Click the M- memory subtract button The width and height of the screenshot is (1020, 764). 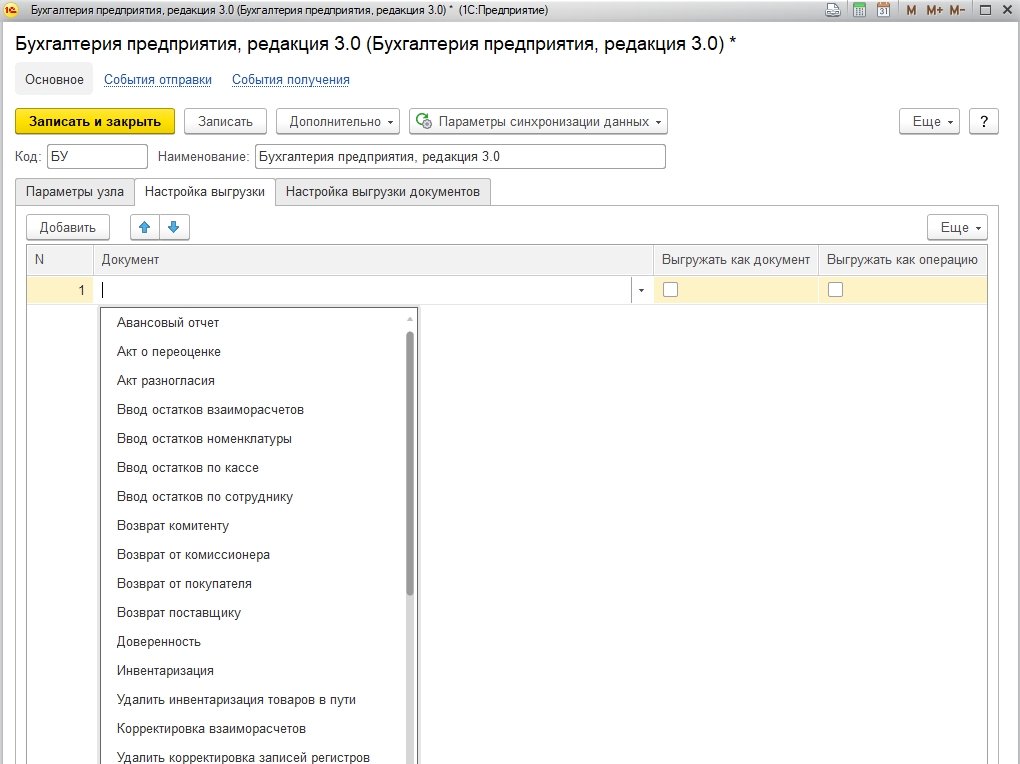point(957,10)
